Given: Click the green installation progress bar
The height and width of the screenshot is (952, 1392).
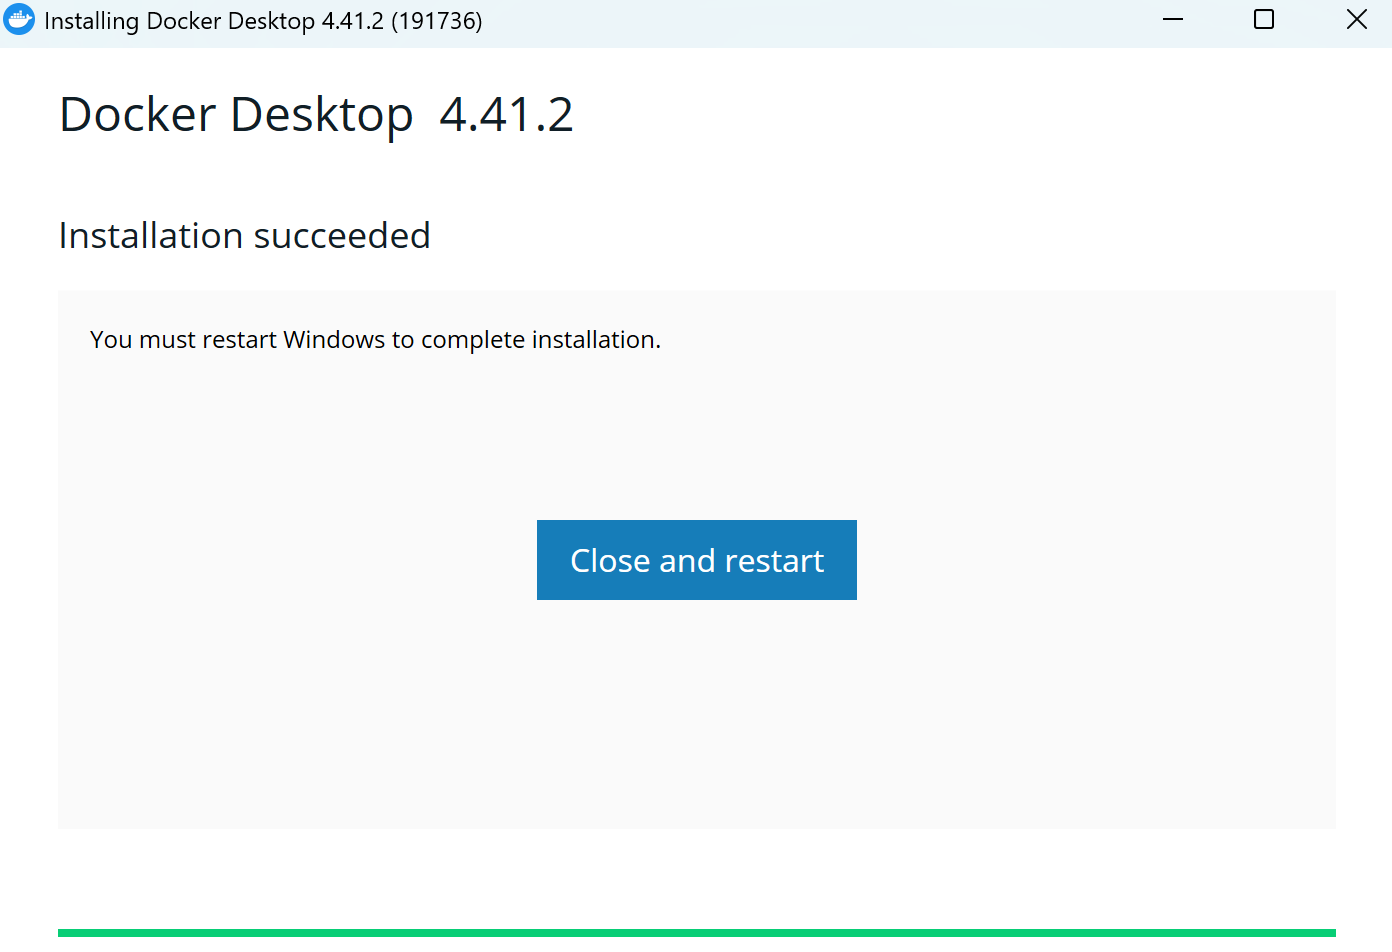Looking at the screenshot, I should [696, 933].
